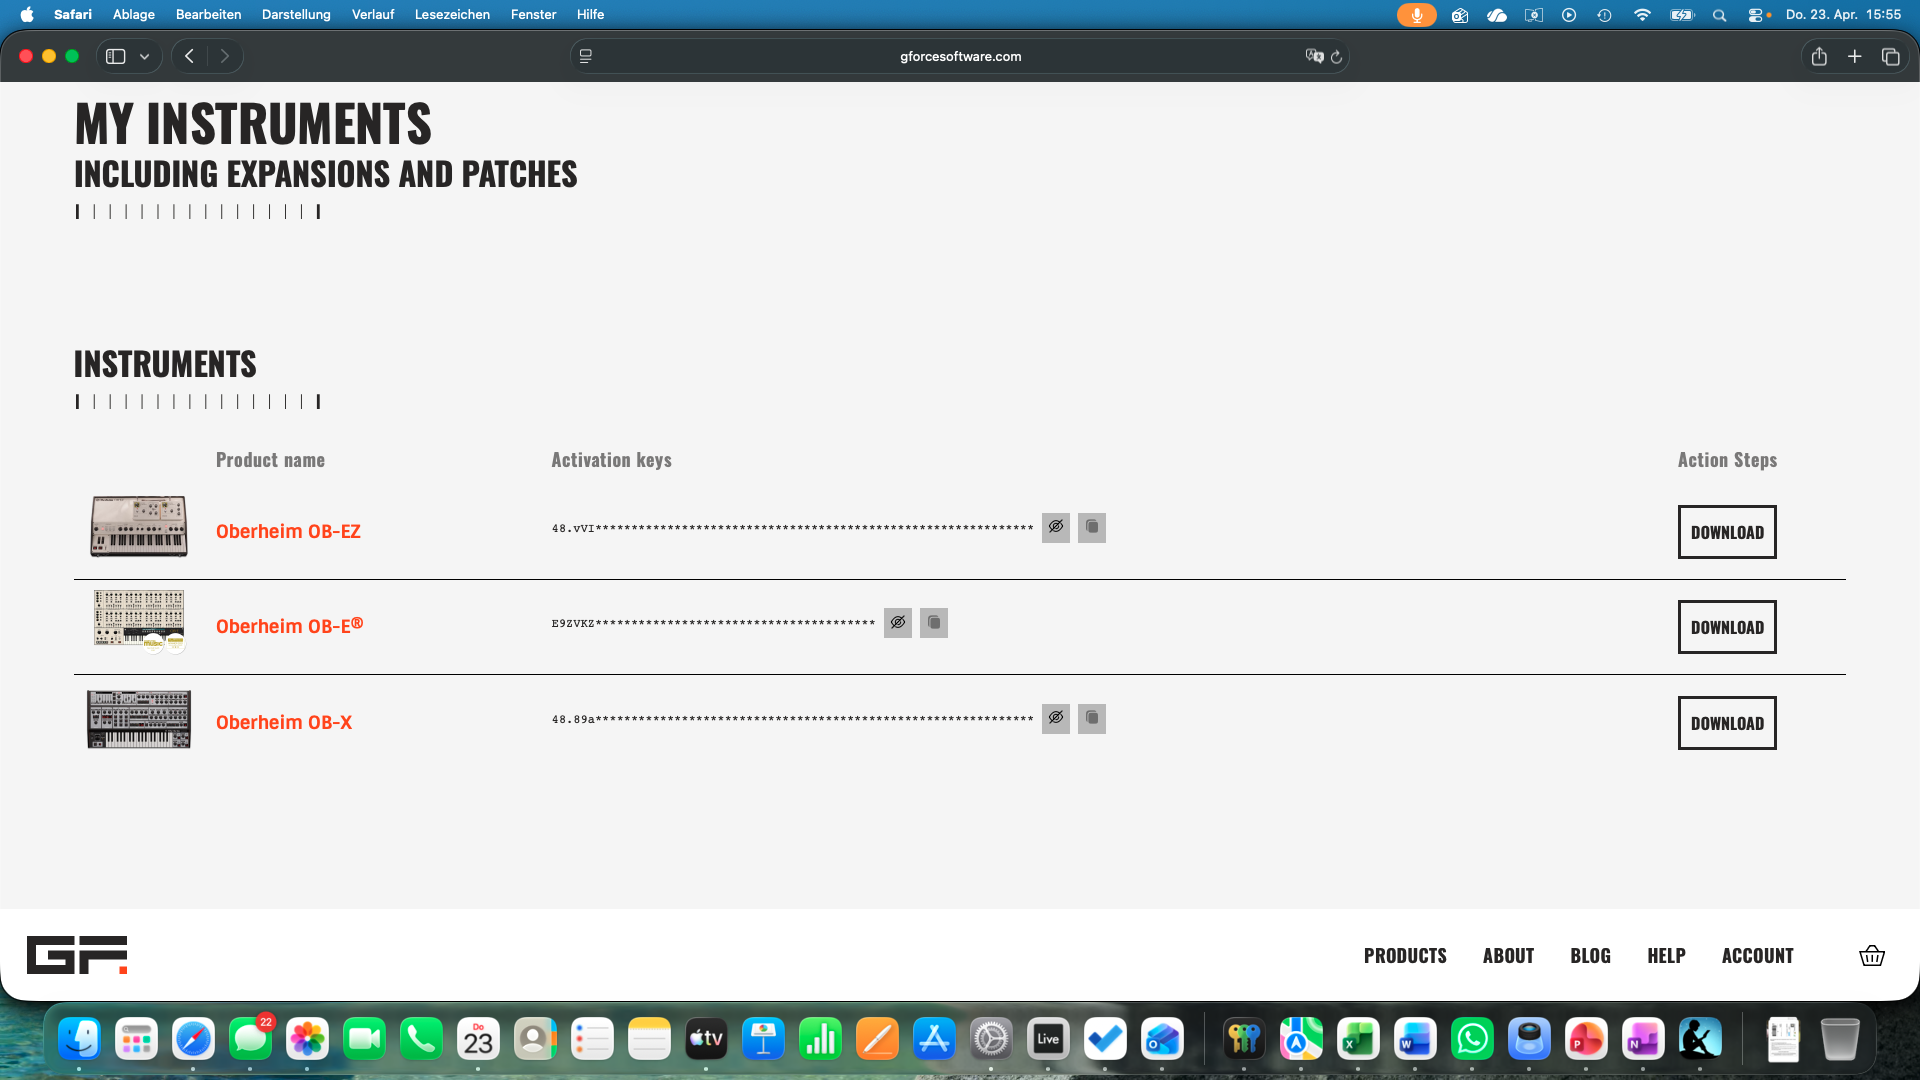
Task: Click the translate icon in the address bar
Action: (1314, 57)
